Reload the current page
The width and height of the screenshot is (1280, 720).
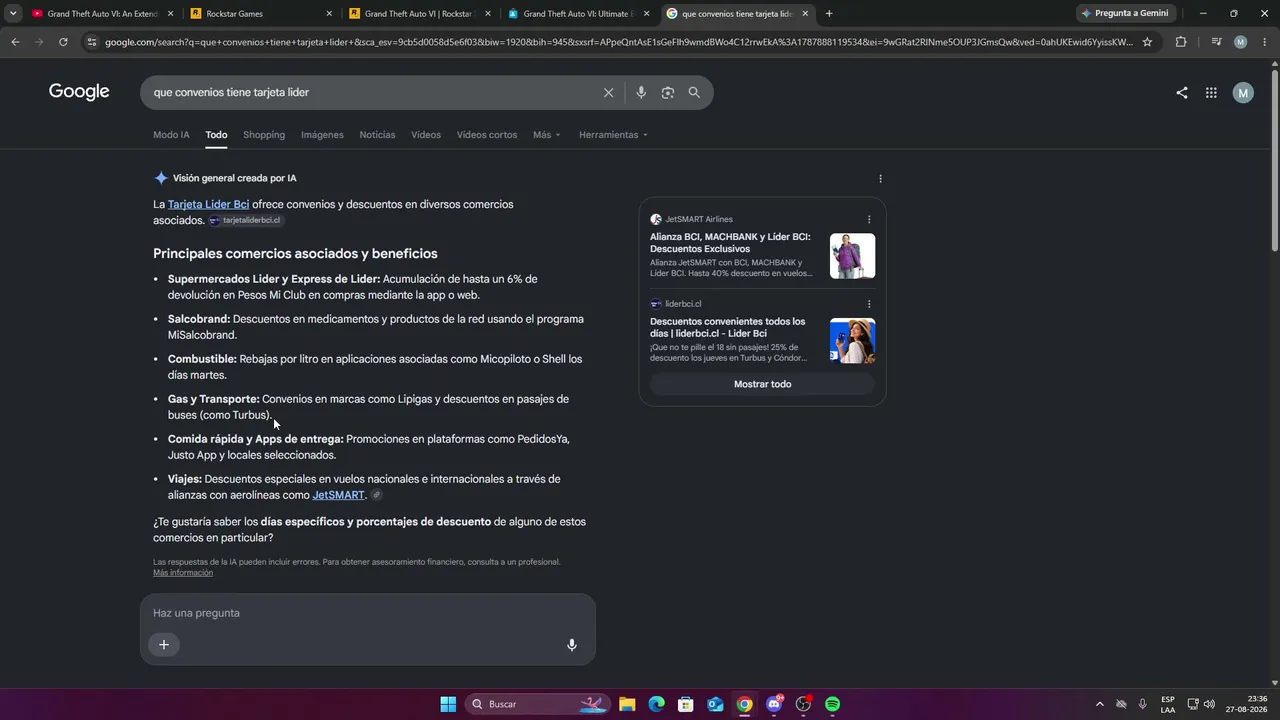click(63, 42)
